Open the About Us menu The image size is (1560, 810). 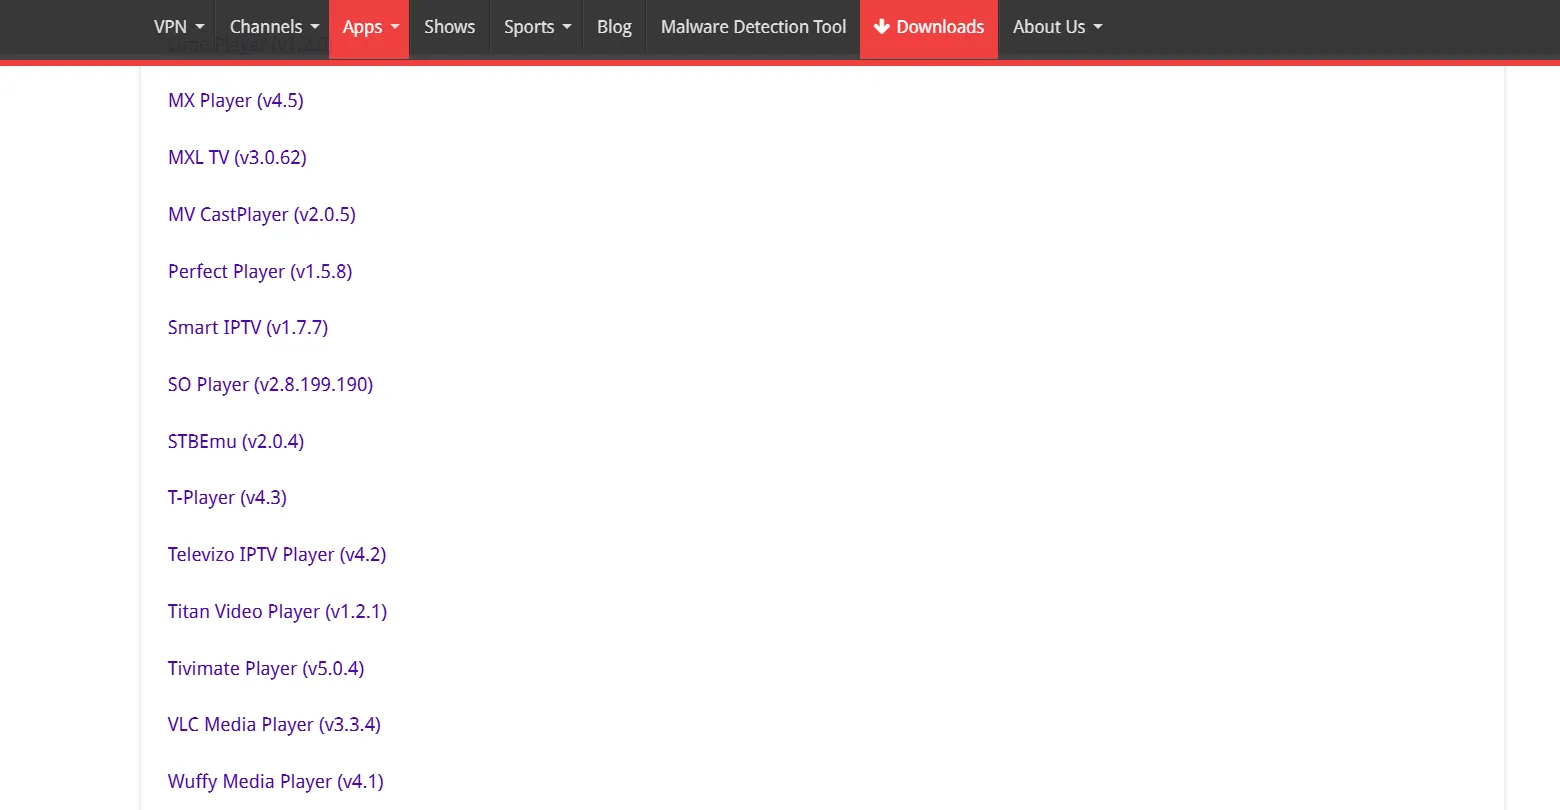click(x=1057, y=27)
